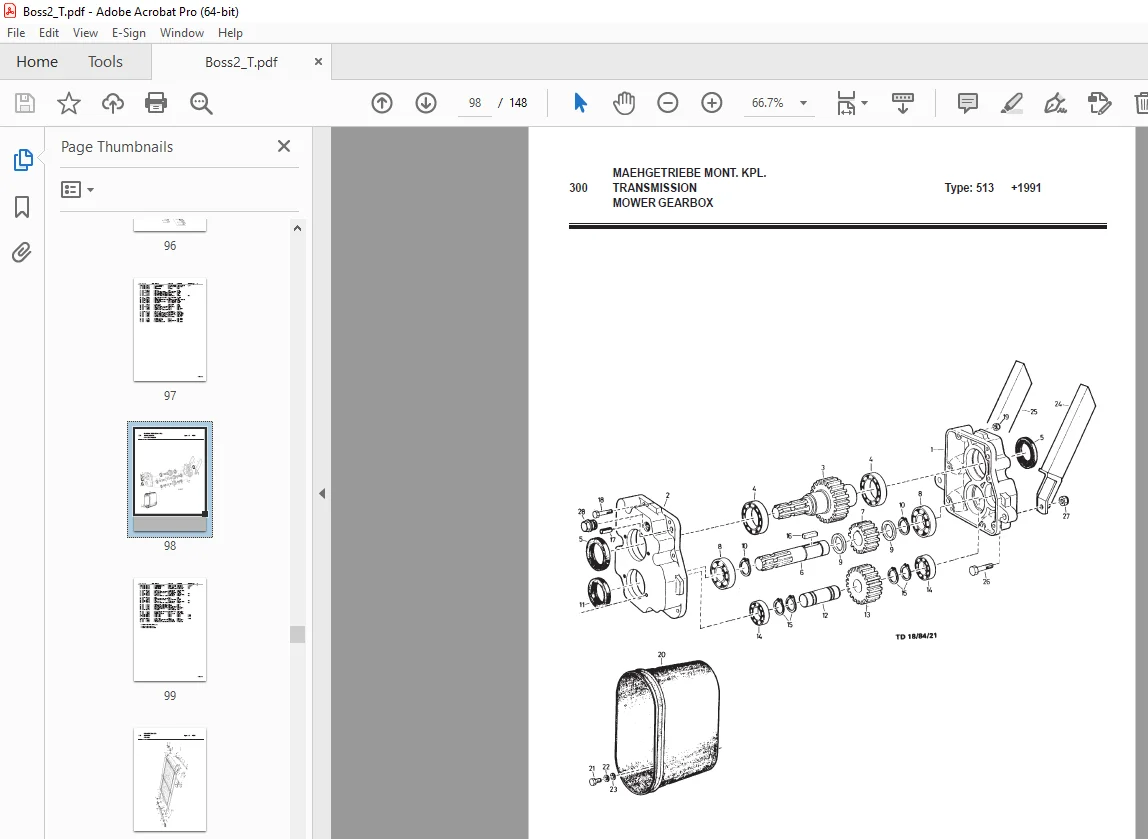Viewport: 1148px width, 839px height.
Task: Select page 98 thumbnail
Action: 170,480
